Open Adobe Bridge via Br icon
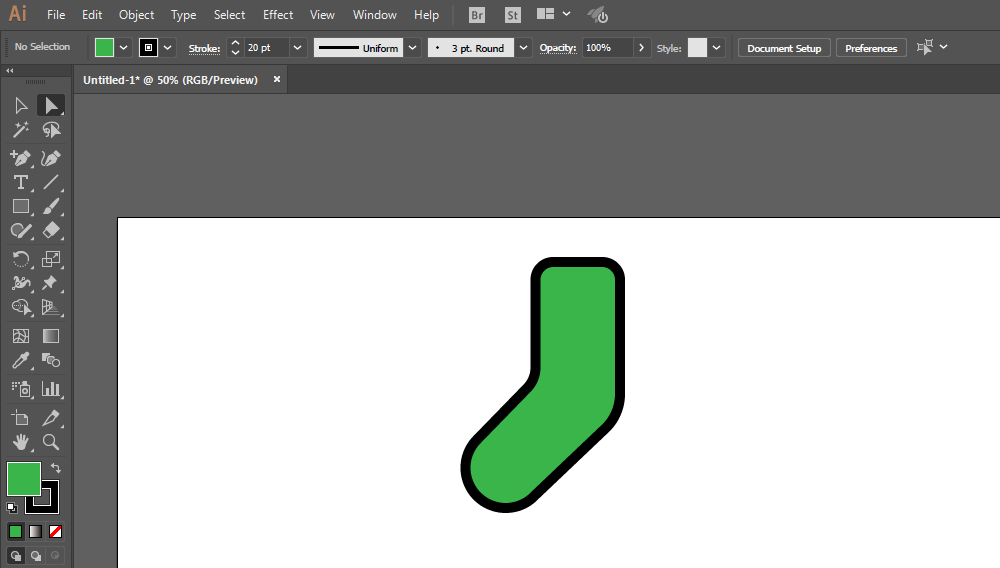This screenshot has height=568, width=1000. [476, 15]
